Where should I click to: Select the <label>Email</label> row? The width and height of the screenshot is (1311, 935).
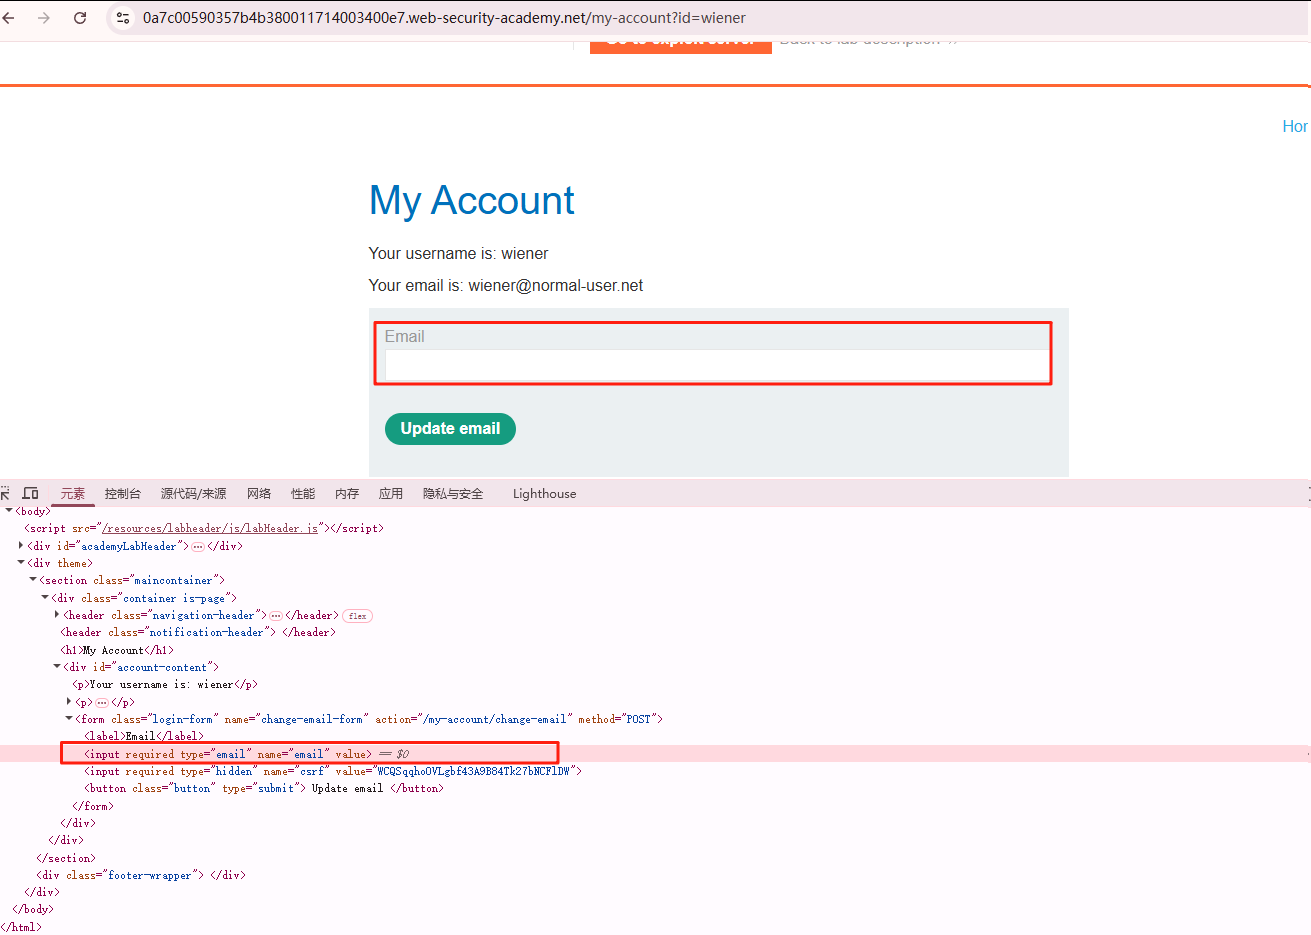point(655,736)
